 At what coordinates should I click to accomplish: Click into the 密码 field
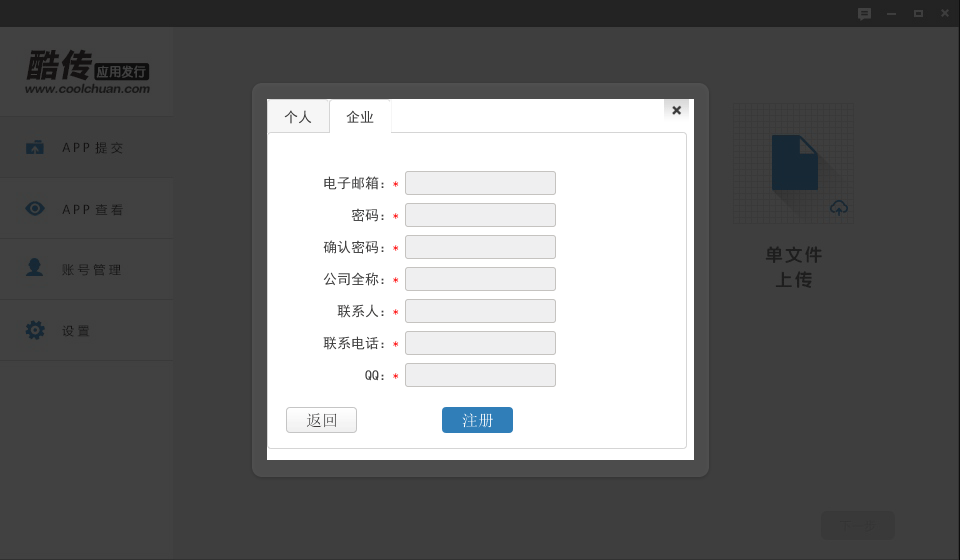[x=481, y=215]
